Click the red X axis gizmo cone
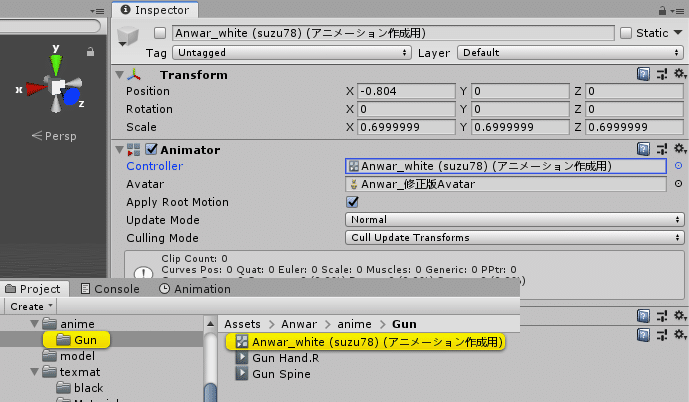 (36, 89)
